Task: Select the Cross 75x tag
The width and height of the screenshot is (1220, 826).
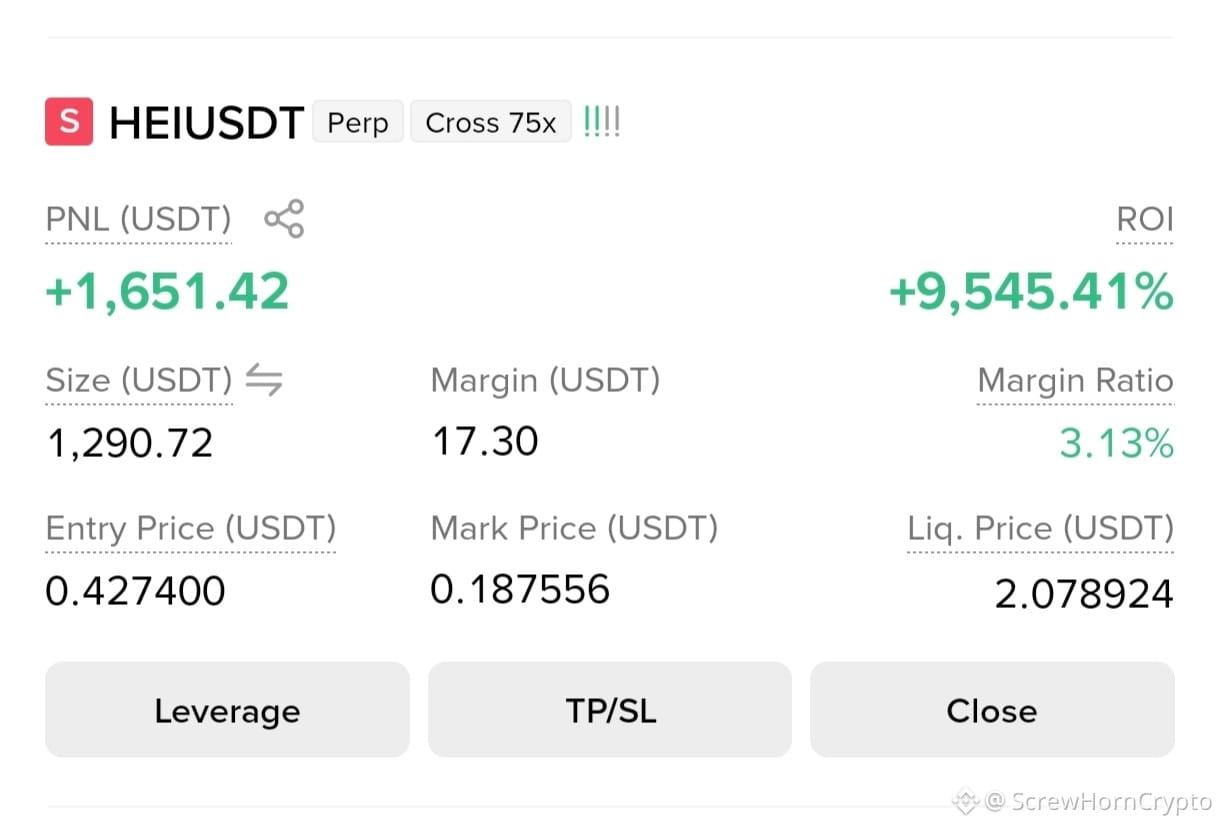Action: coord(491,122)
